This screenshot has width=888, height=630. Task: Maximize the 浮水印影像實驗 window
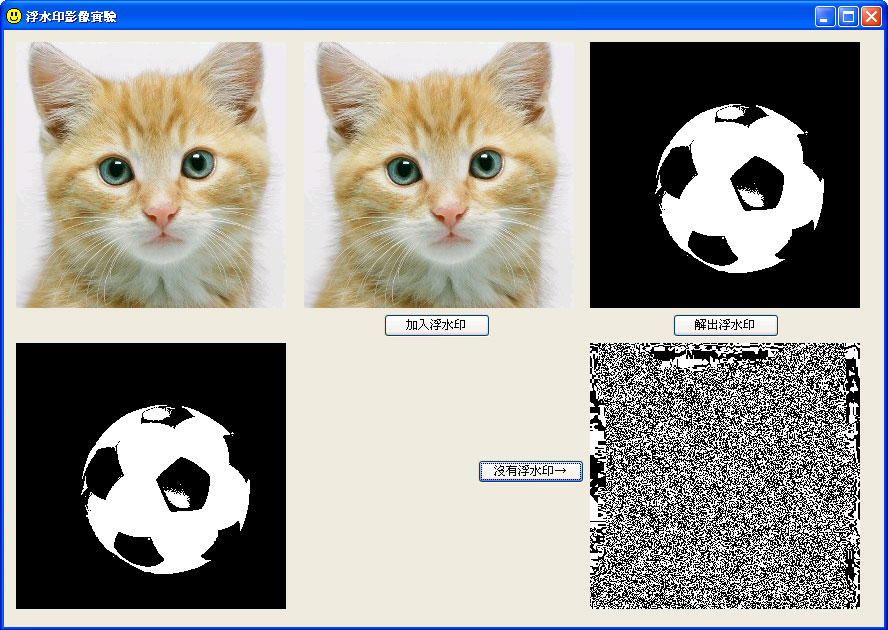click(x=848, y=16)
